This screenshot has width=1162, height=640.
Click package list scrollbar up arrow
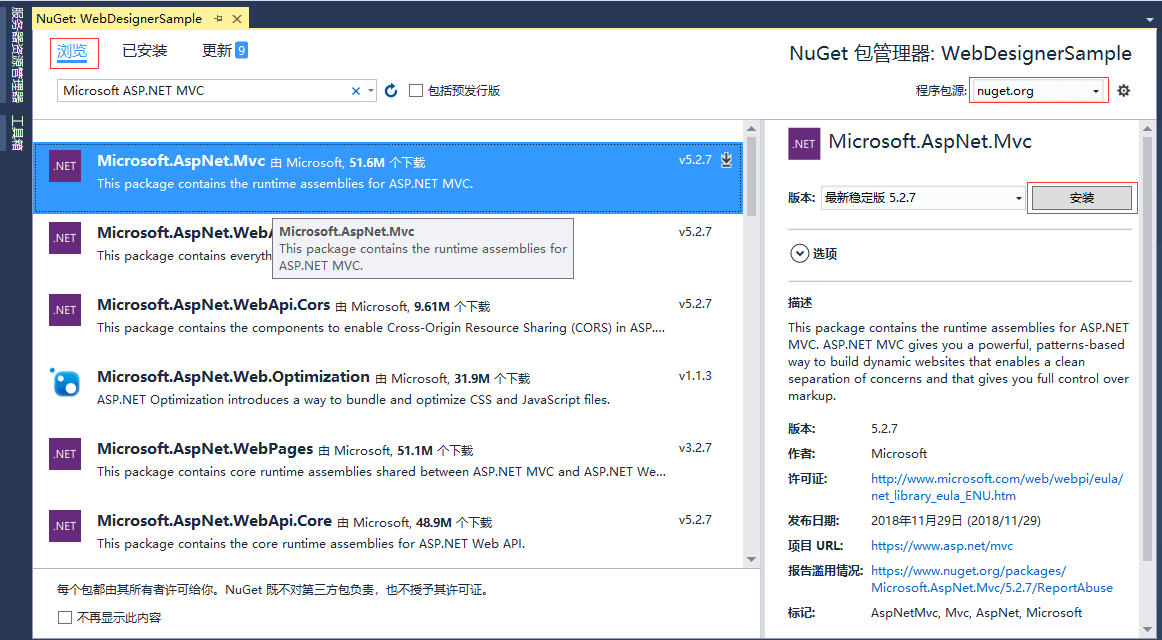click(x=751, y=130)
